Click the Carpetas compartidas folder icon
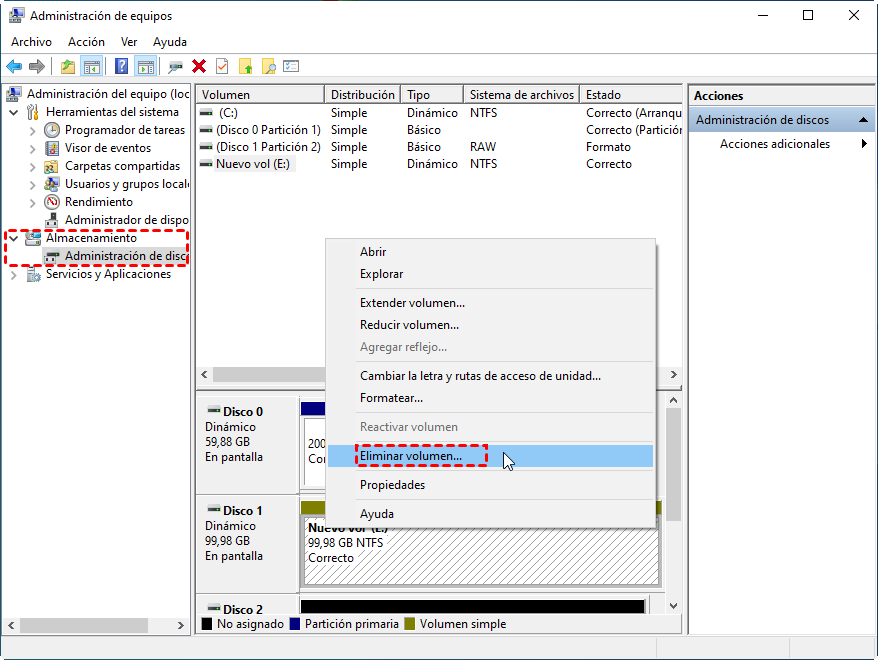This screenshot has height=660, width=878. click(52, 166)
